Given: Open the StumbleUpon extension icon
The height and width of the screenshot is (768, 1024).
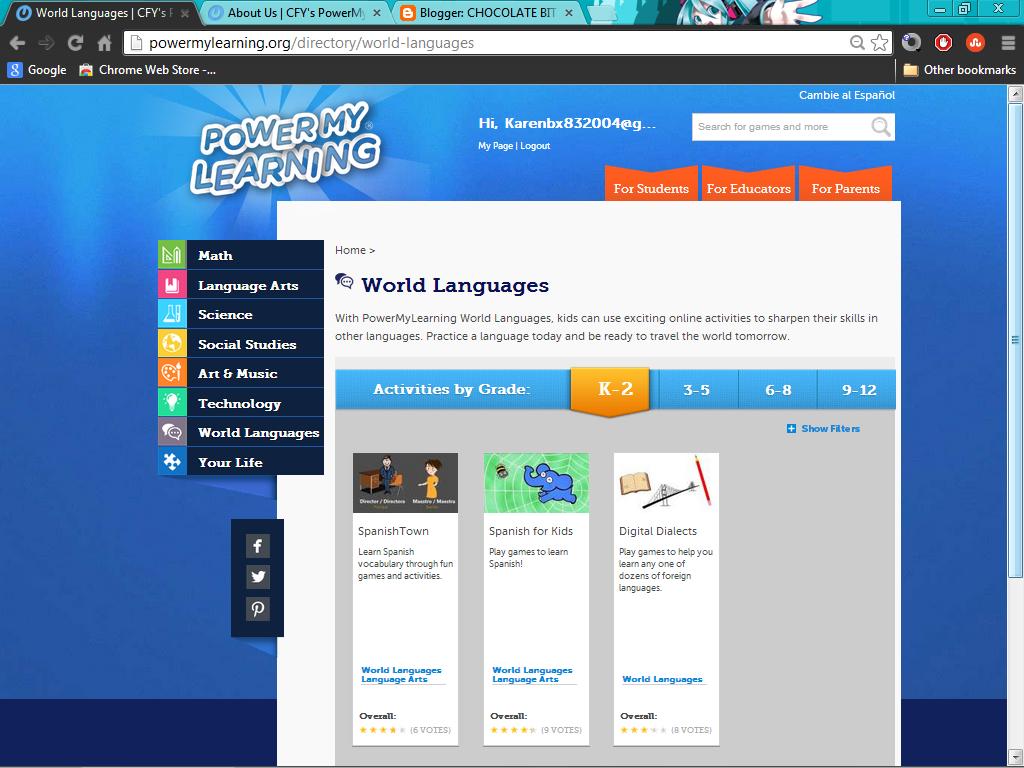Looking at the screenshot, I should [975, 43].
